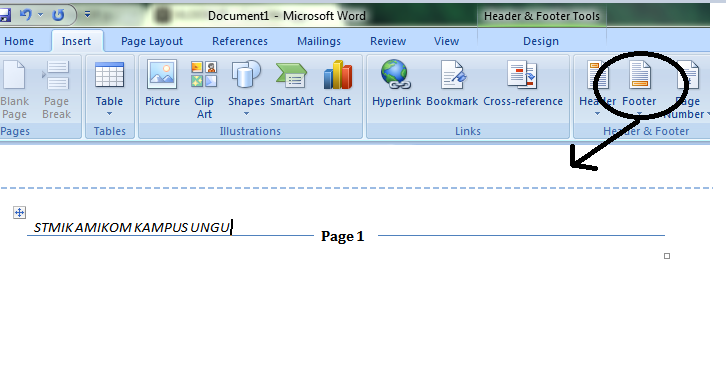Open the Undo history dropdown arrow
726x371 pixels.
click(40, 15)
